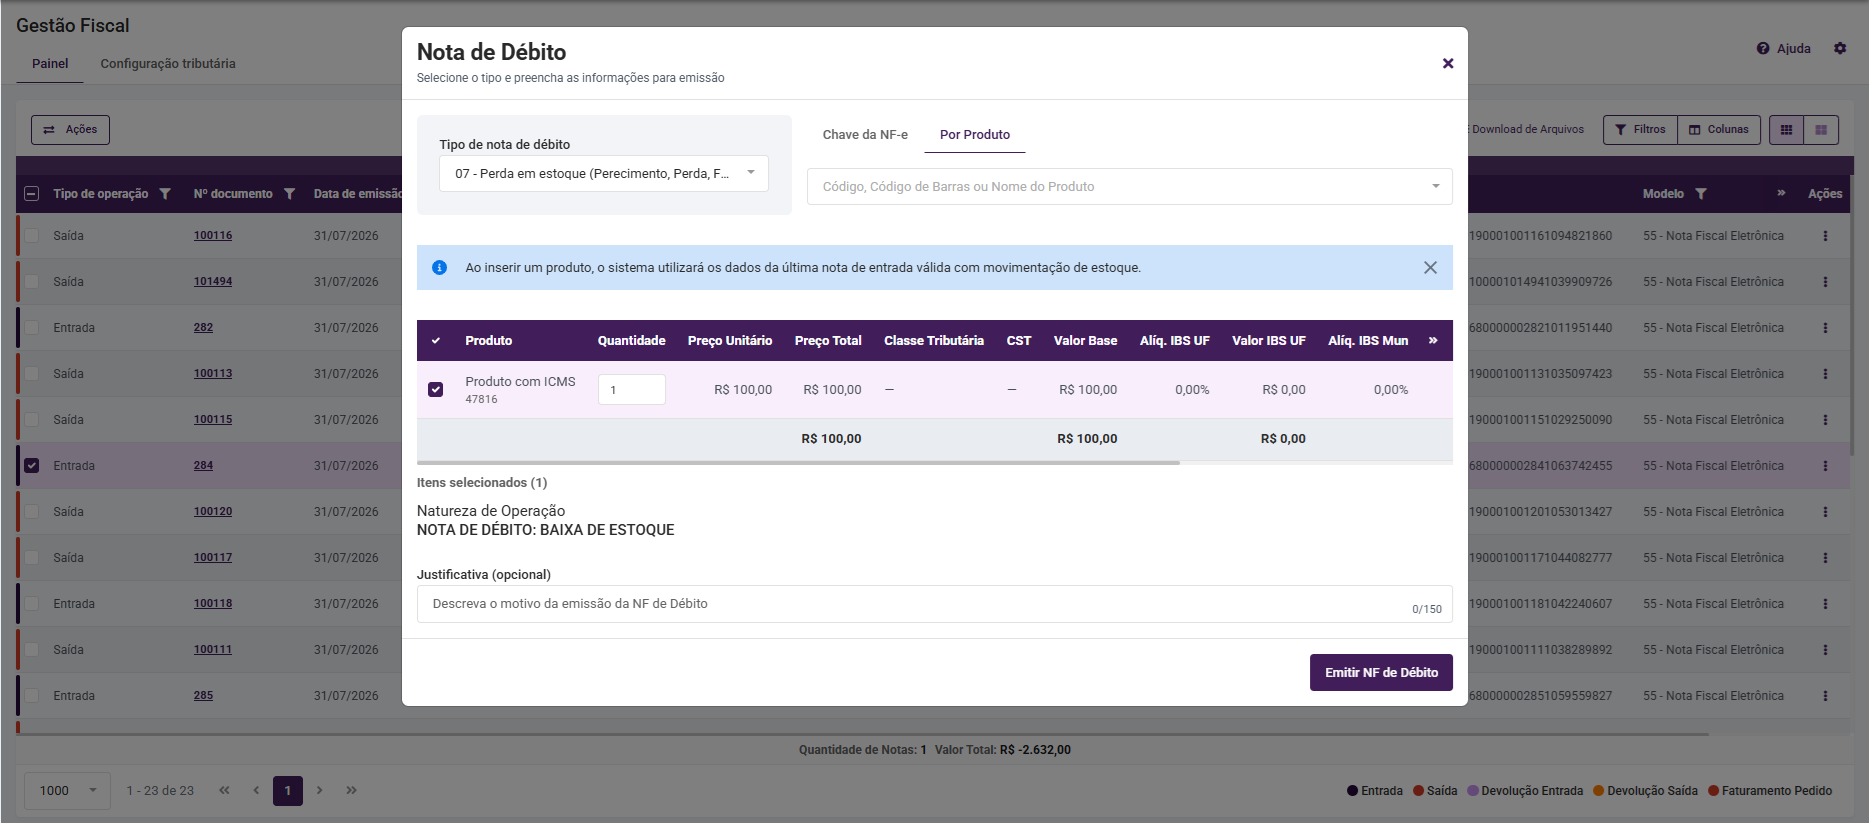The height and width of the screenshot is (823, 1869).
Task: Open actions menu for row 100116
Action: tap(1825, 236)
